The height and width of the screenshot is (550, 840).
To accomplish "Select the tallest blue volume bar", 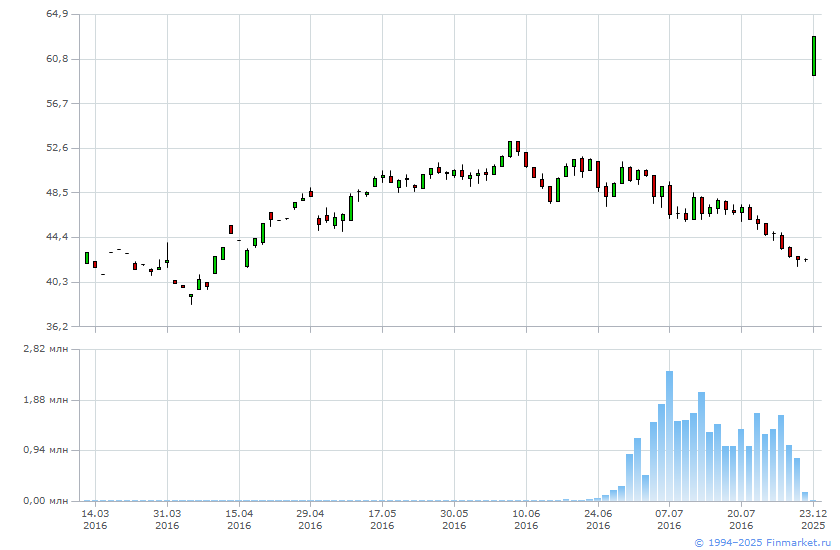I will click(x=669, y=435).
